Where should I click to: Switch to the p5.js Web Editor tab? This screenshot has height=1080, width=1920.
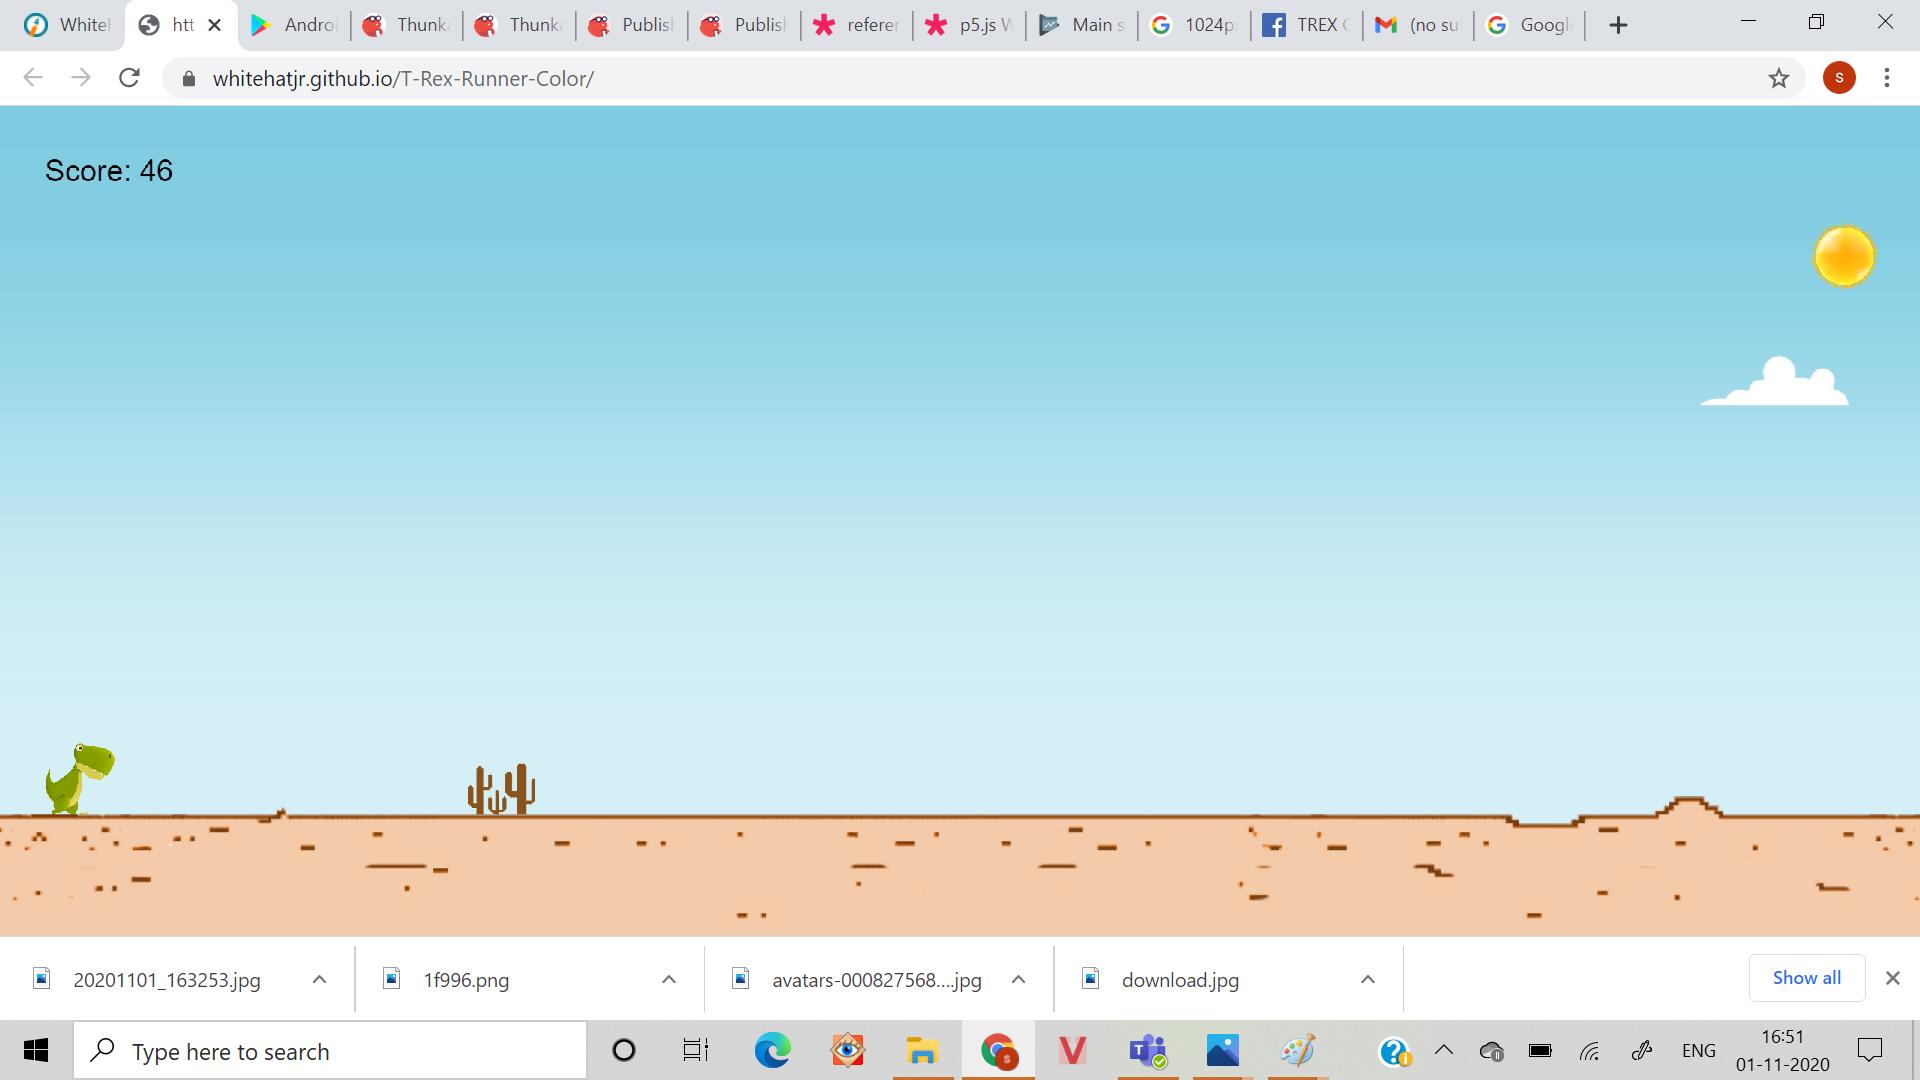(969, 25)
